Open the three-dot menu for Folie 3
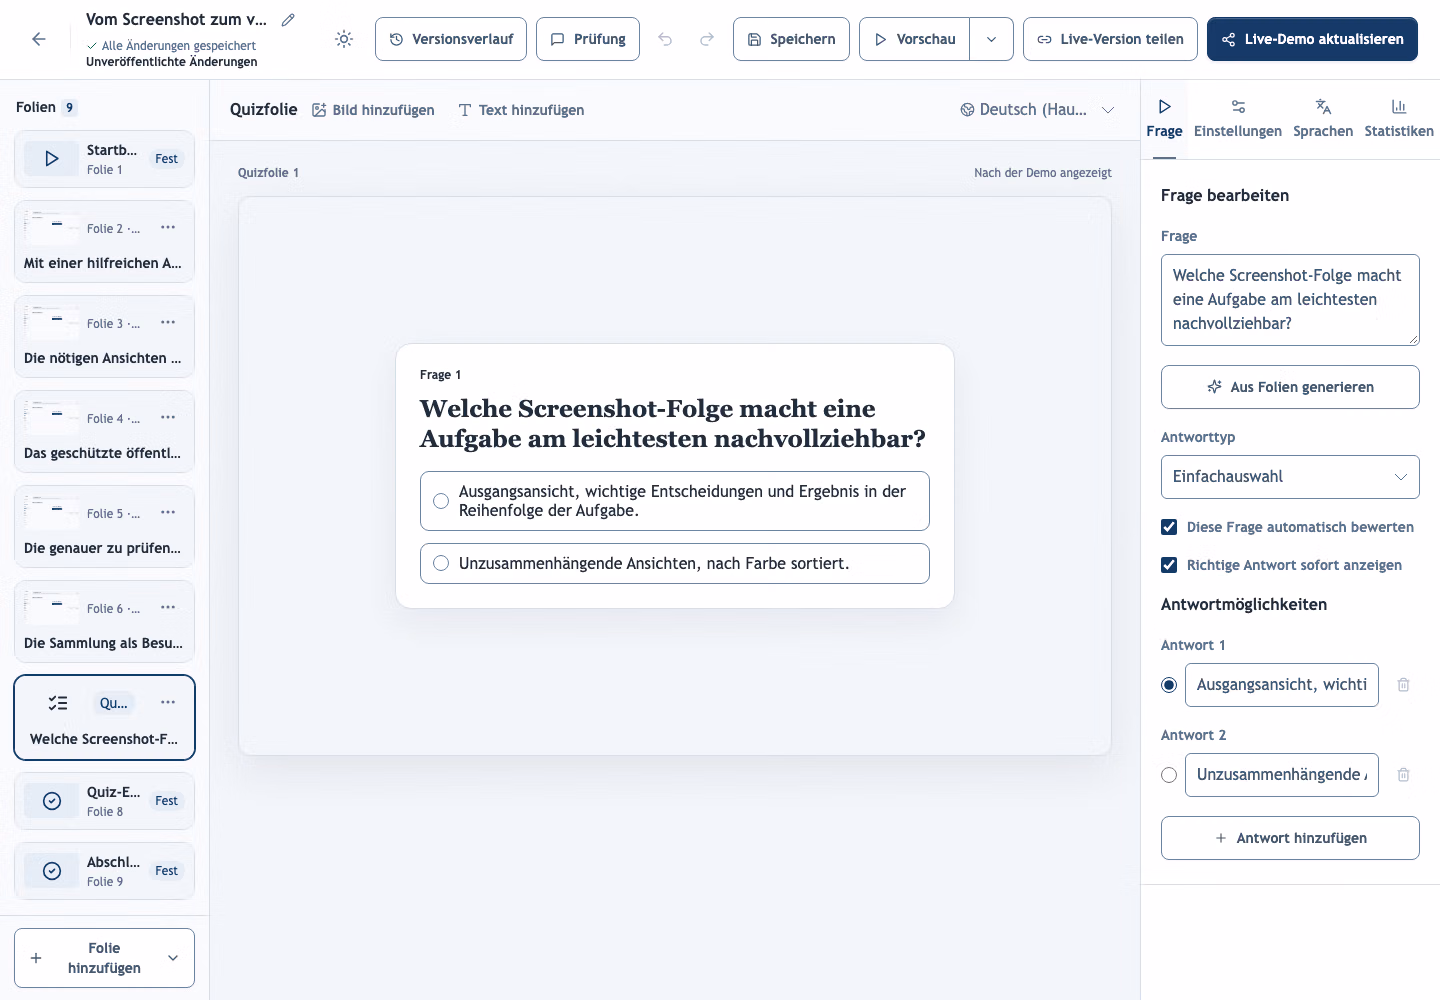The image size is (1440, 1000). pyautogui.click(x=168, y=323)
